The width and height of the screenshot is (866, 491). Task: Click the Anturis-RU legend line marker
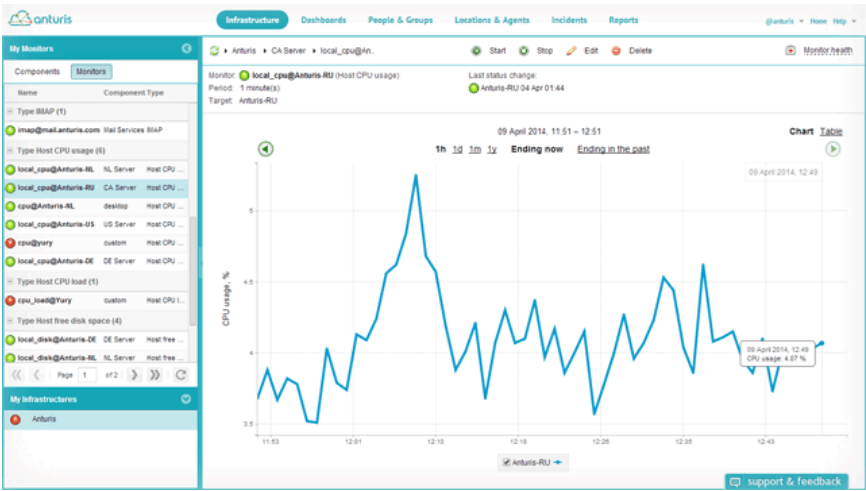click(558, 462)
